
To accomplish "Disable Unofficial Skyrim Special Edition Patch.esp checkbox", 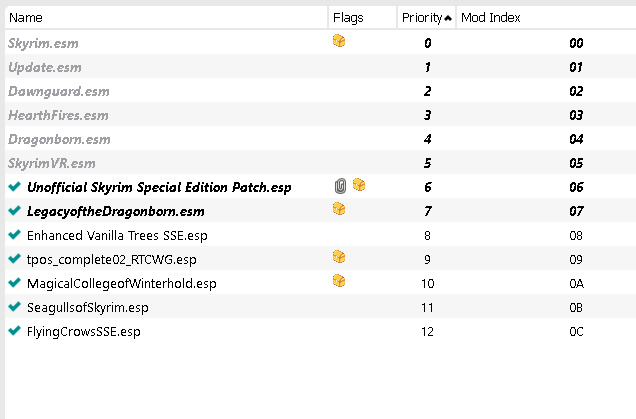I will [15, 187].
